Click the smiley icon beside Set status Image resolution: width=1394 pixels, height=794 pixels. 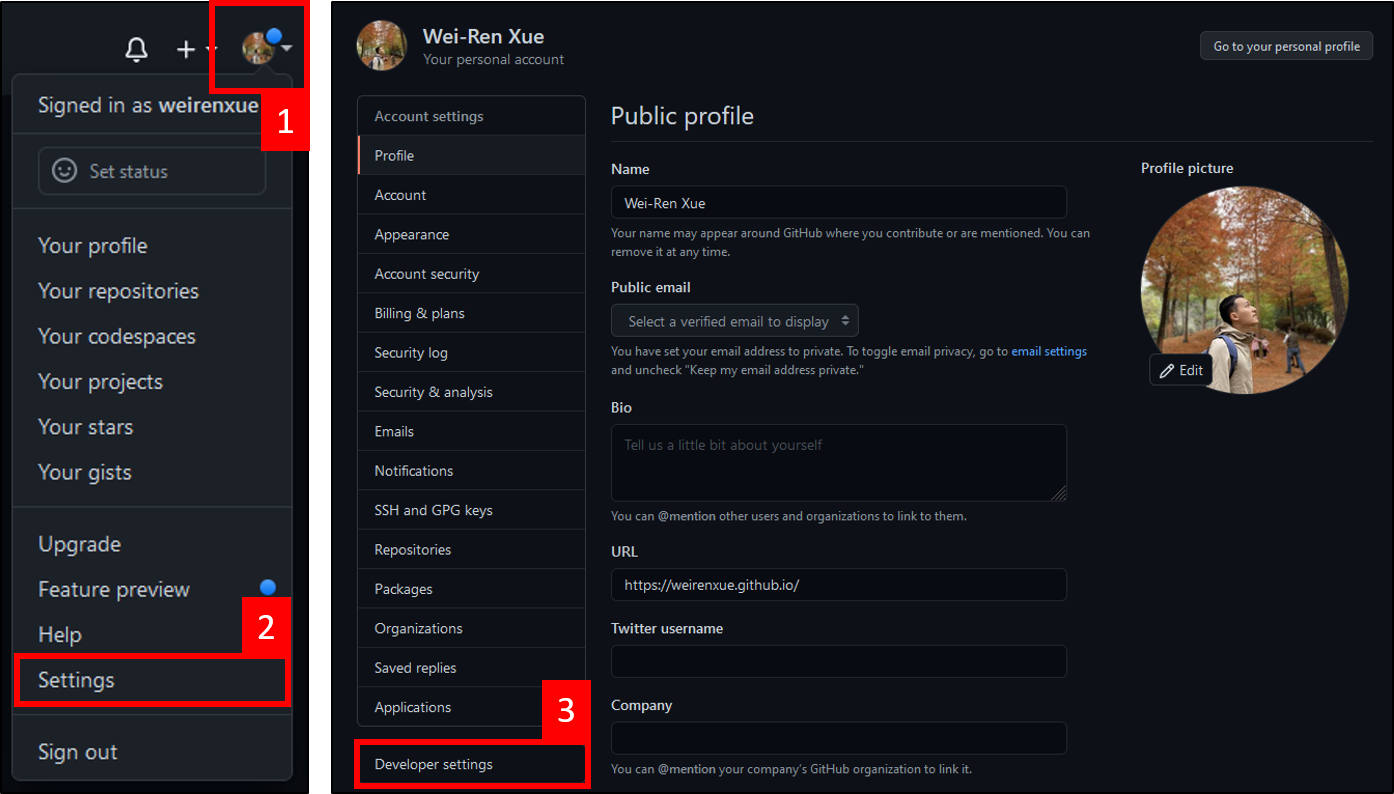[x=63, y=170]
